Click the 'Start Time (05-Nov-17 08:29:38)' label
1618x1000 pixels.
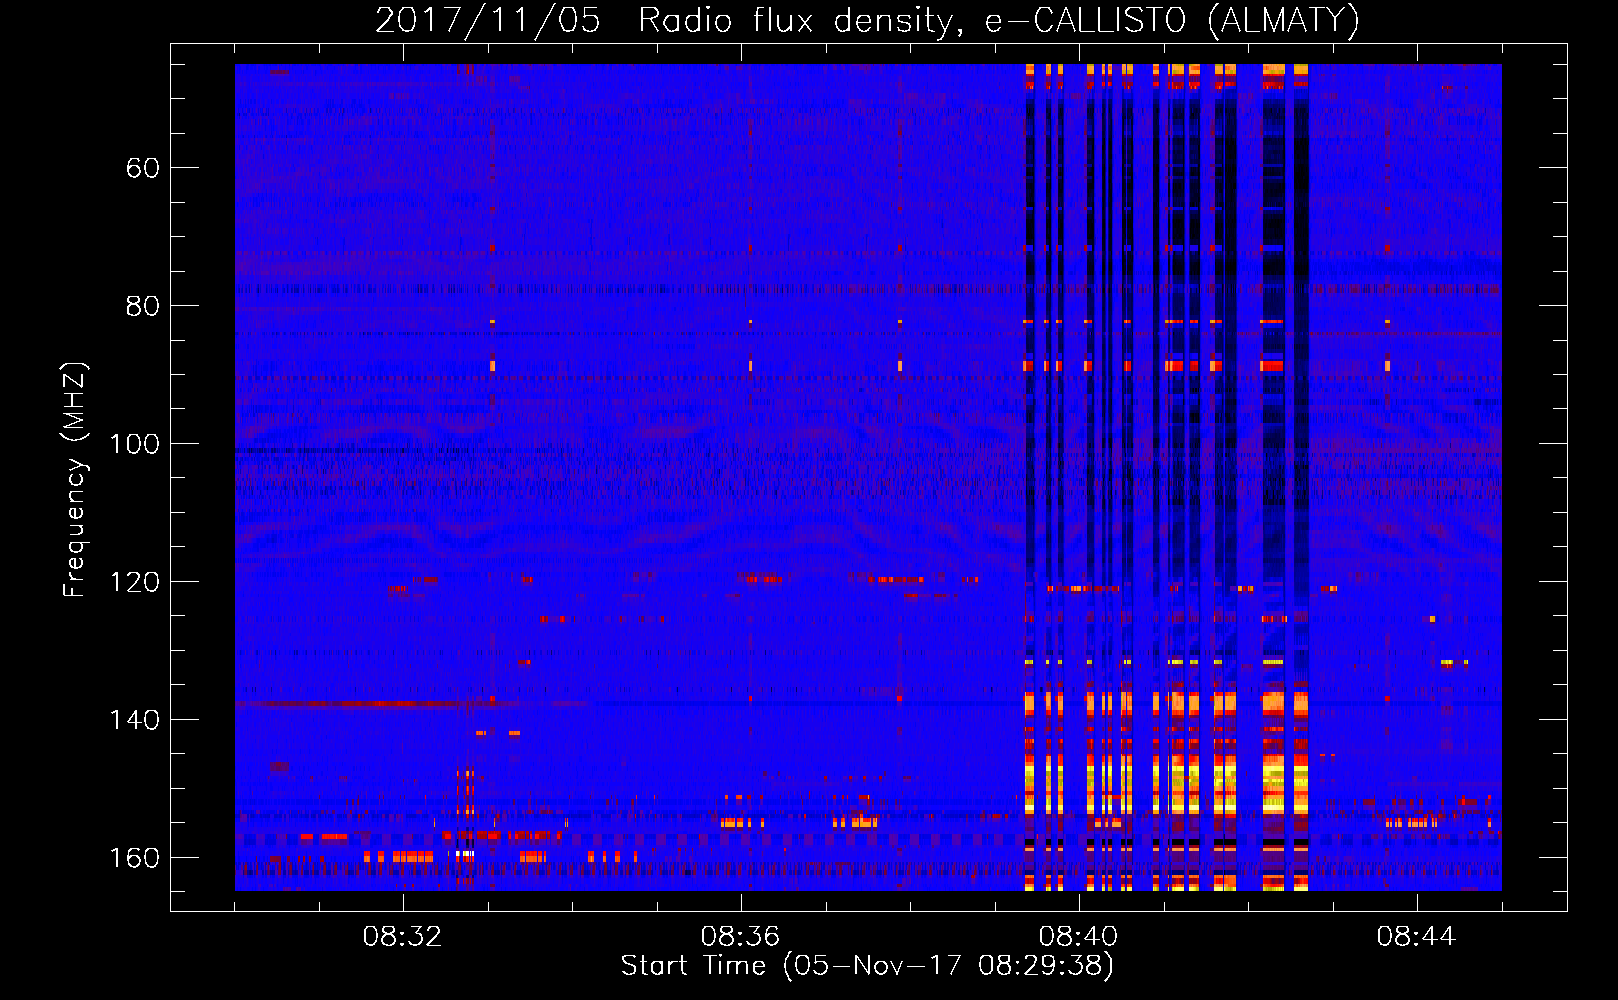(x=867, y=966)
